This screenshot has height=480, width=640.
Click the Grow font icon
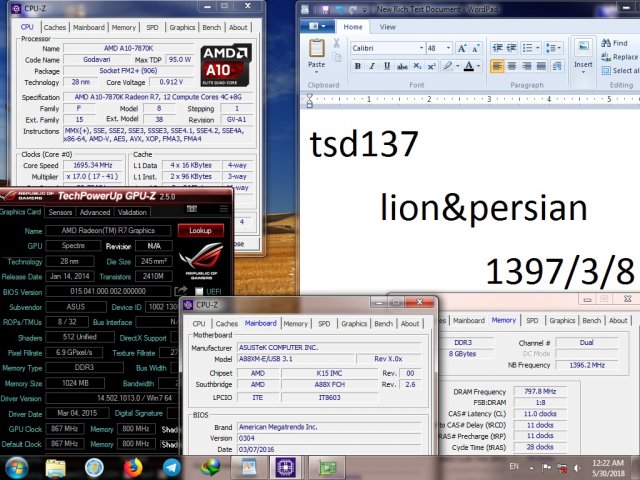point(462,48)
